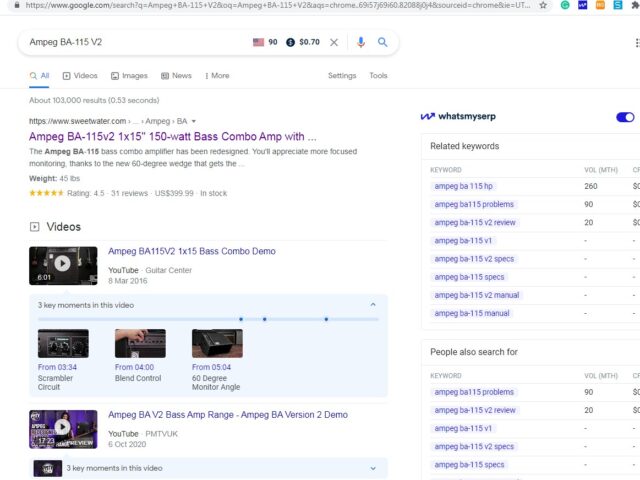This screenshot has height=480, width=640.
Task: Open the 60 Degree Monitor Angle thumbnail
Action: [217, 343]
